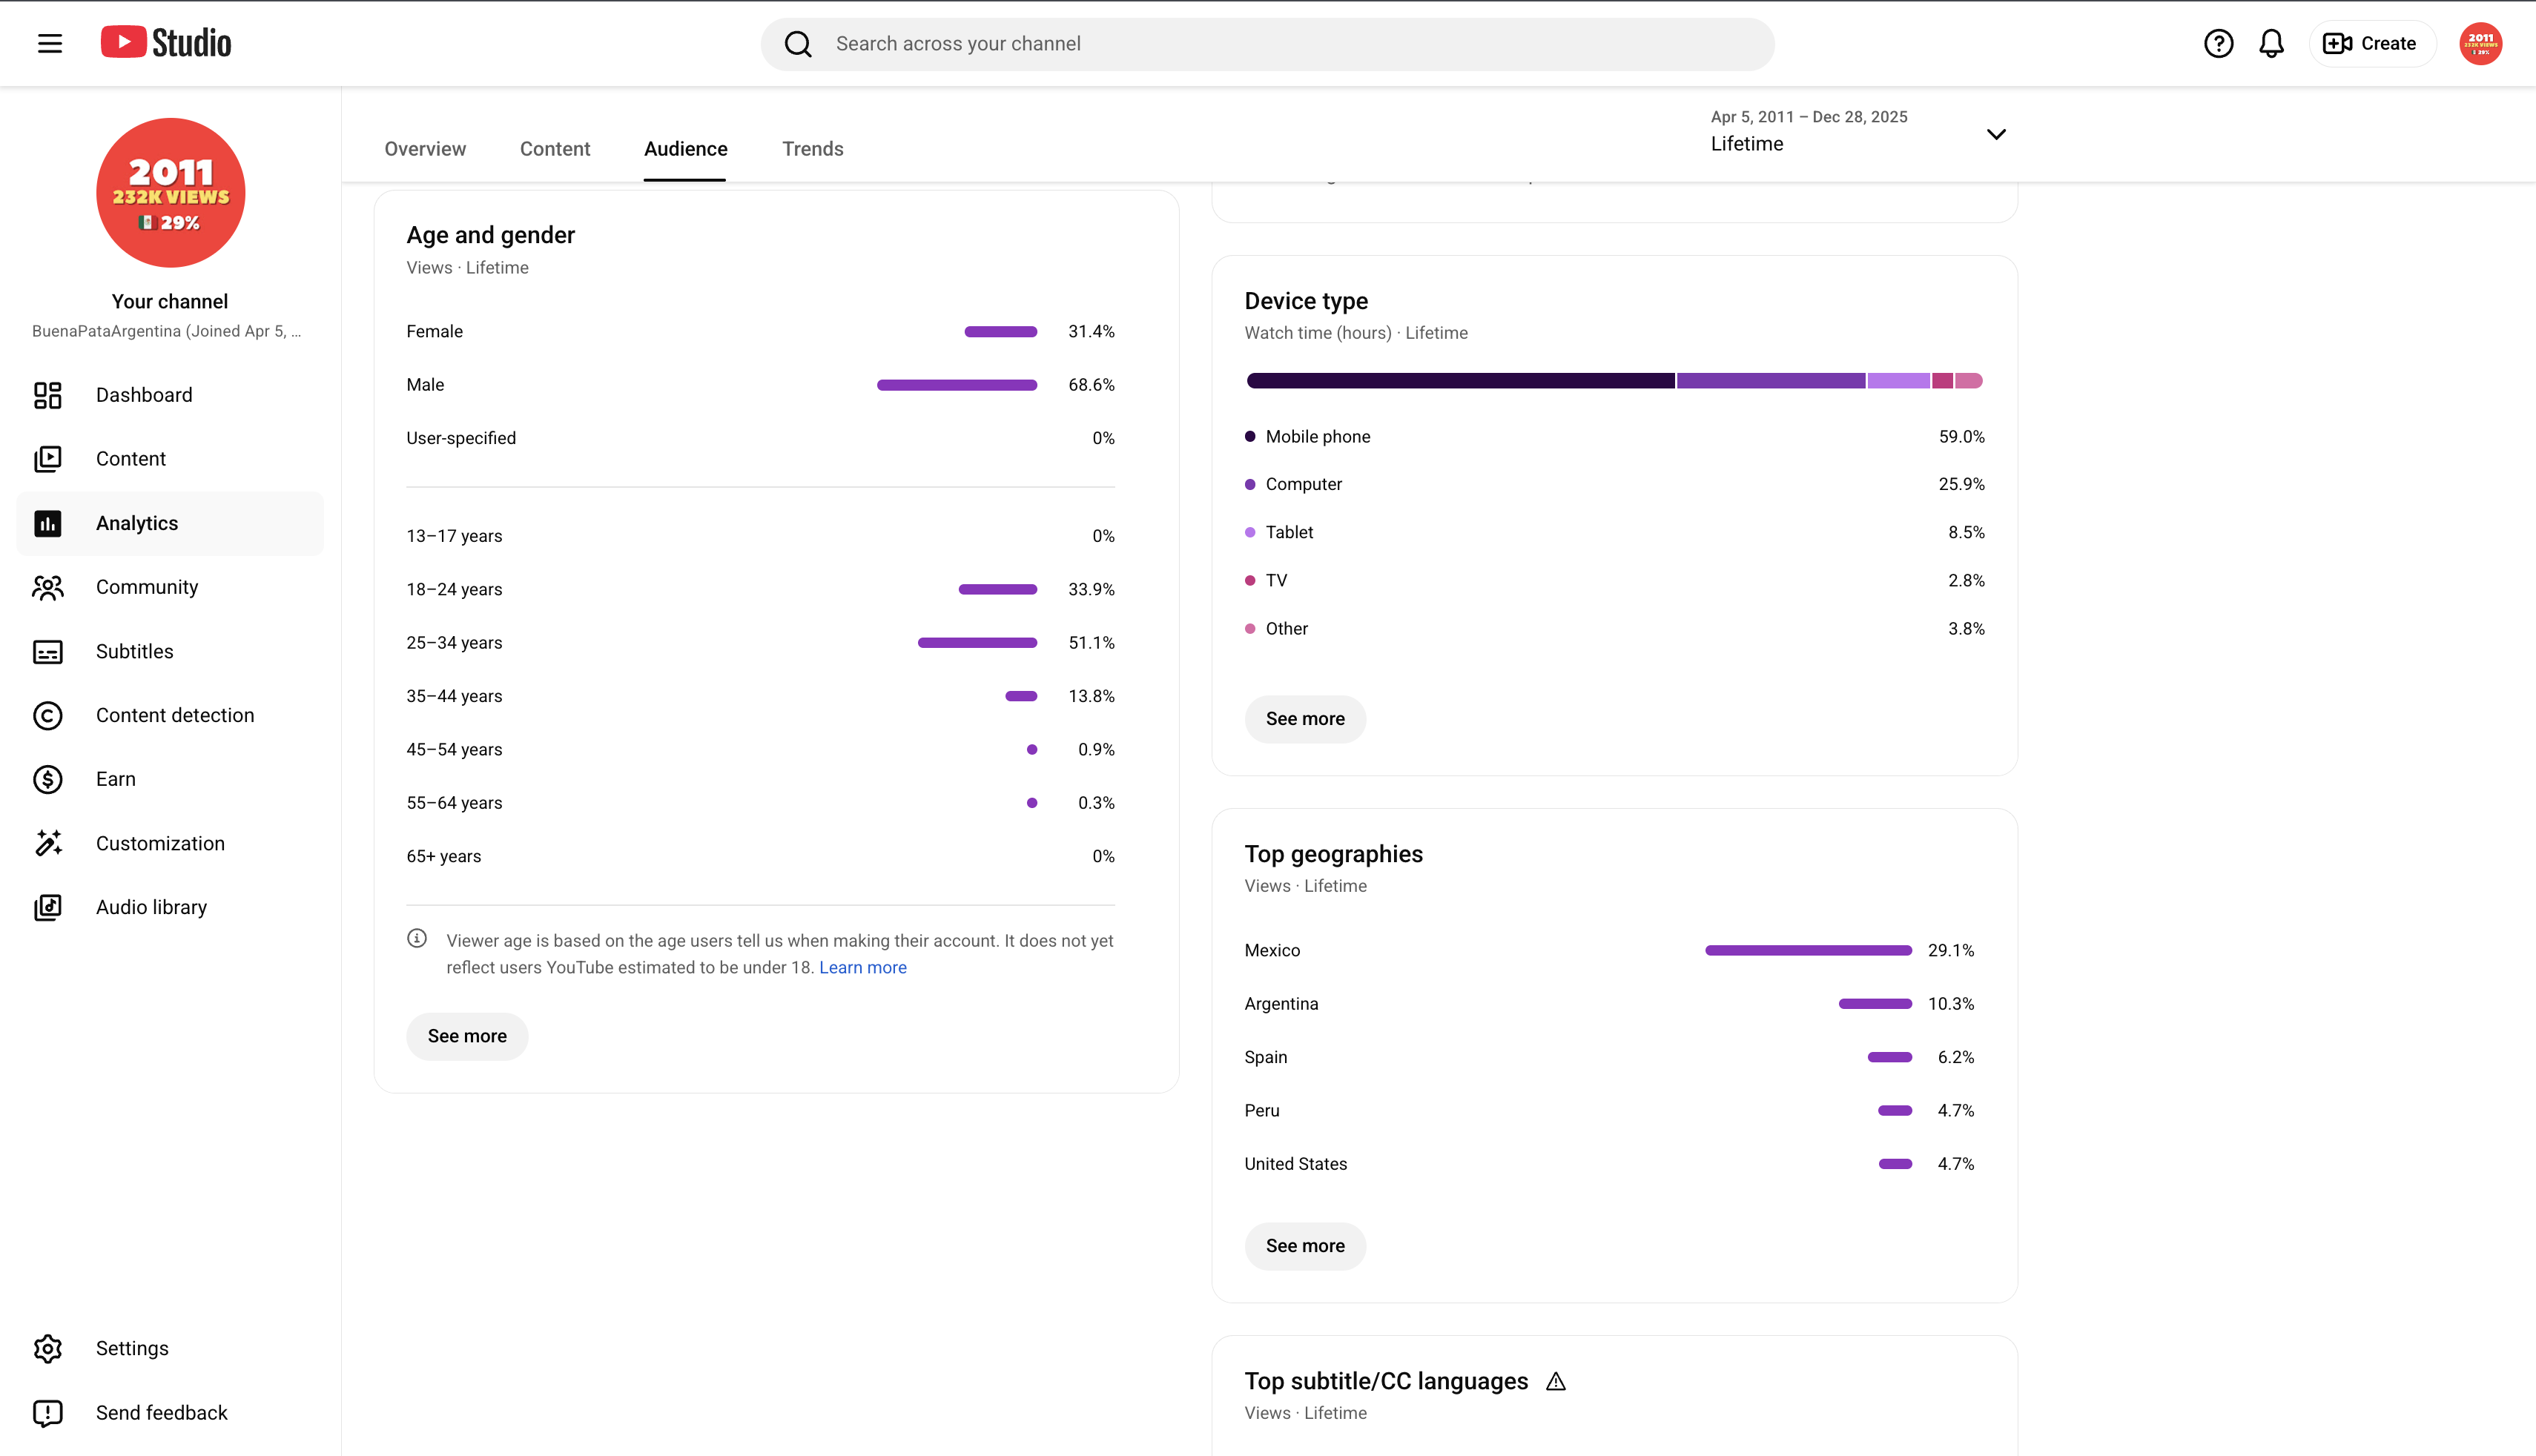This screenshot has width=2536, height=1456.
Task: Click the Settings gear icon
Action: pos(48,1348)
